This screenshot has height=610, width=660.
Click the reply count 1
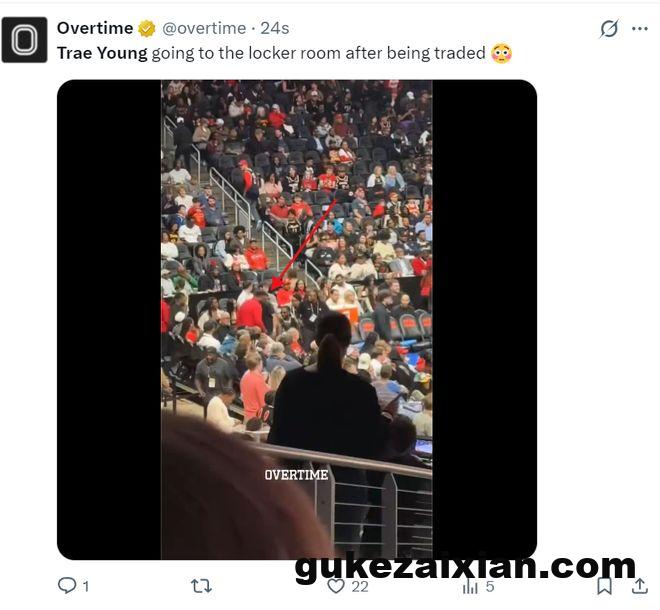86,586
